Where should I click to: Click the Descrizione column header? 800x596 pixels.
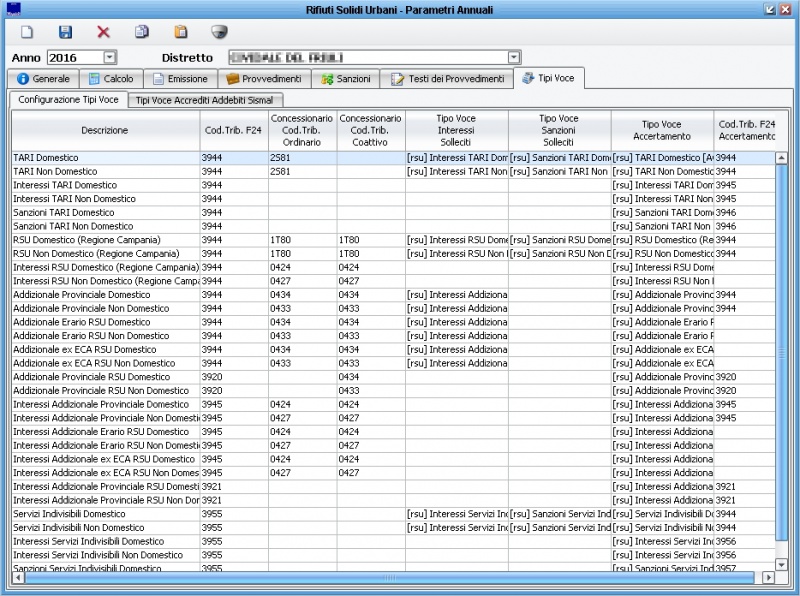tap(105, 130)
